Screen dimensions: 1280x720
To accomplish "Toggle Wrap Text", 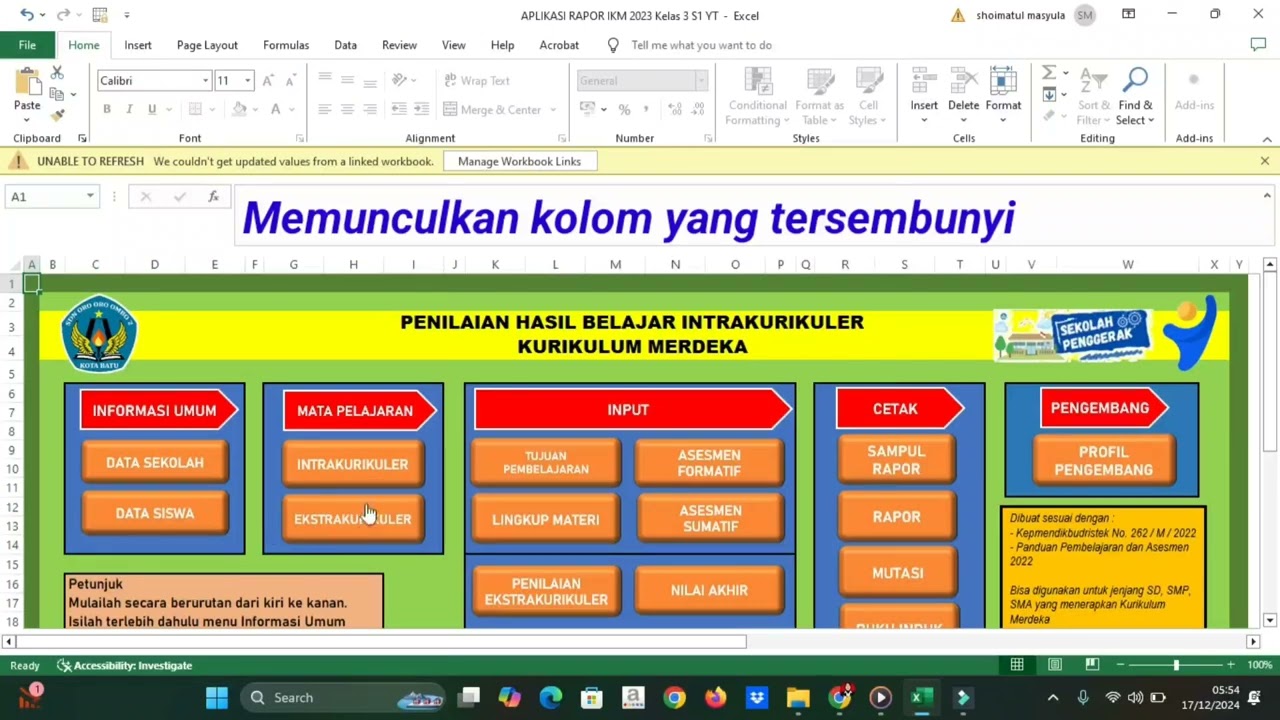I will point(477,81).
